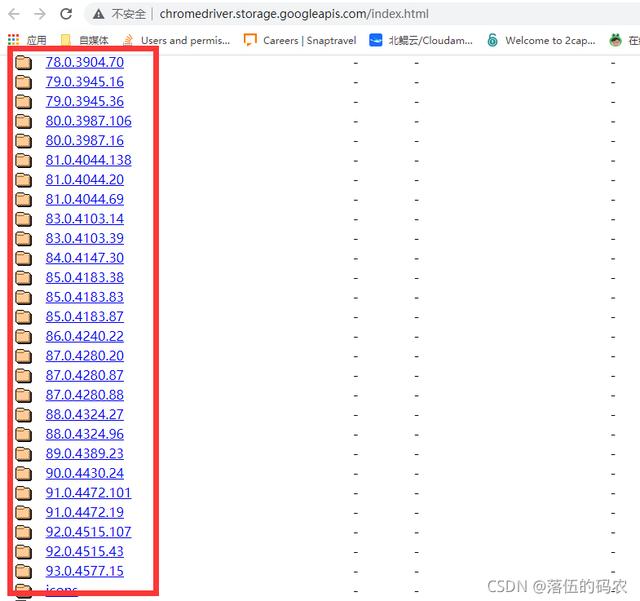Open version link 81.0.4044.69
The height and width of the screenshot is (601, 640).
(x=84, y=199)
